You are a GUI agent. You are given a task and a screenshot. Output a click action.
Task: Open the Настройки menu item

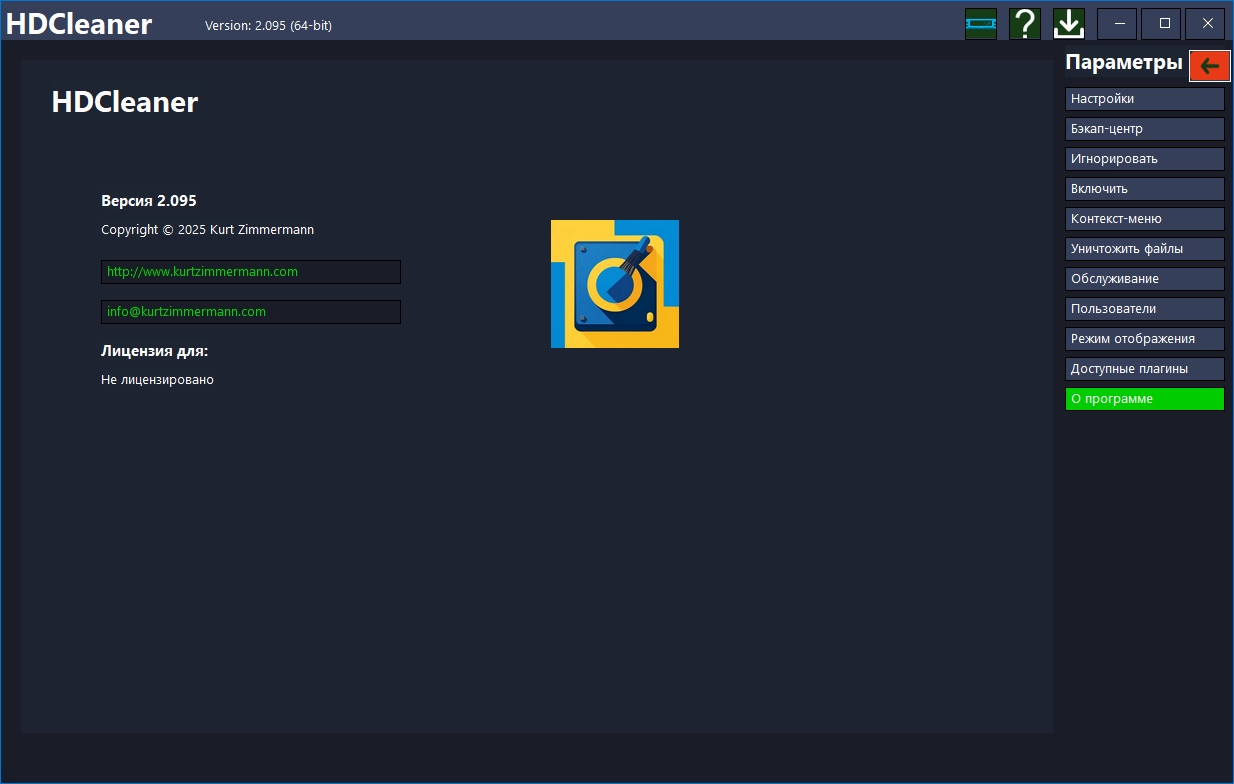[1145, 99]
